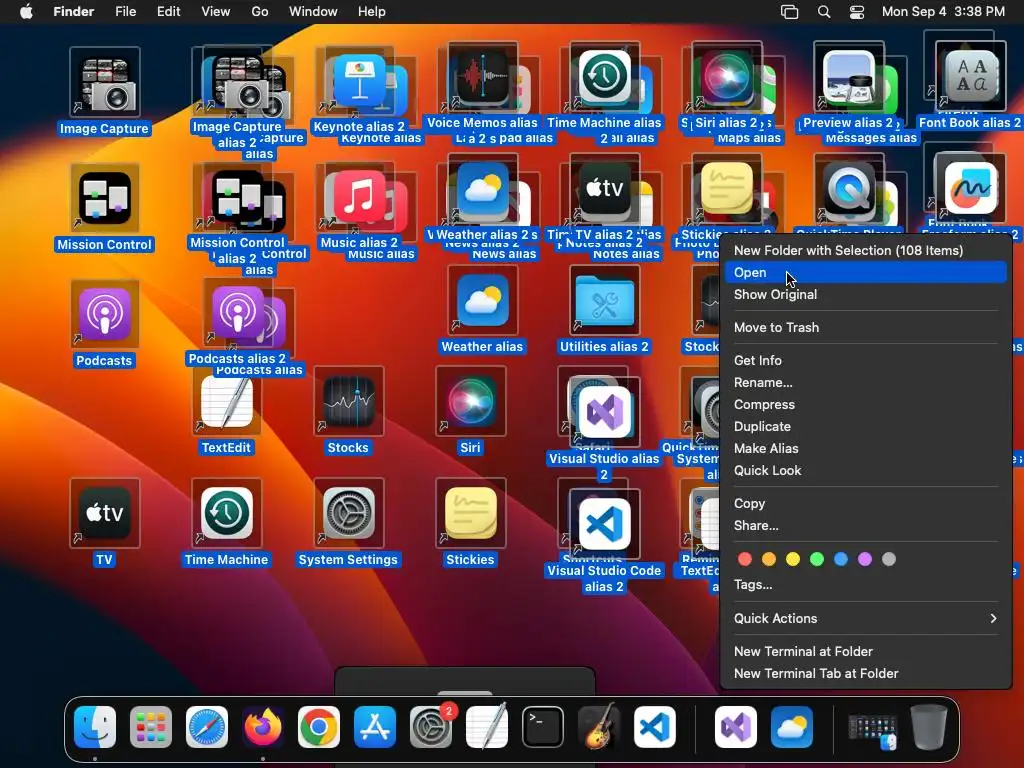Screen dimensions: 1024x768
Task: Apply the orange tag color
Action: pos(769,559)
